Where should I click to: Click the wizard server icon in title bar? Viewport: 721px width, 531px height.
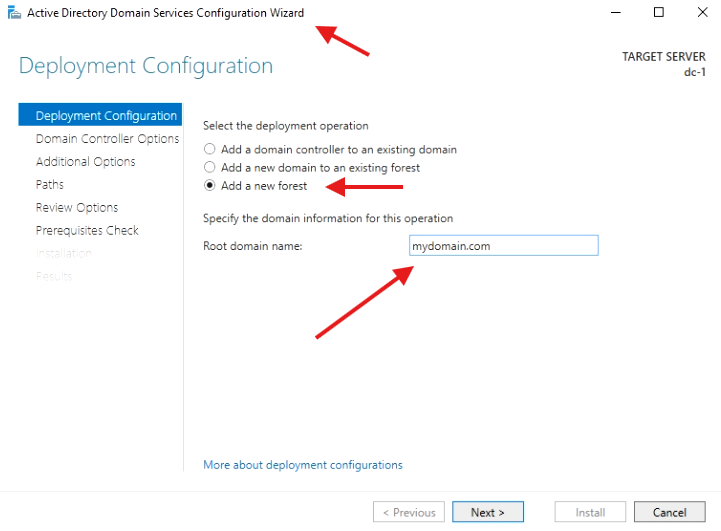point(14,12)
